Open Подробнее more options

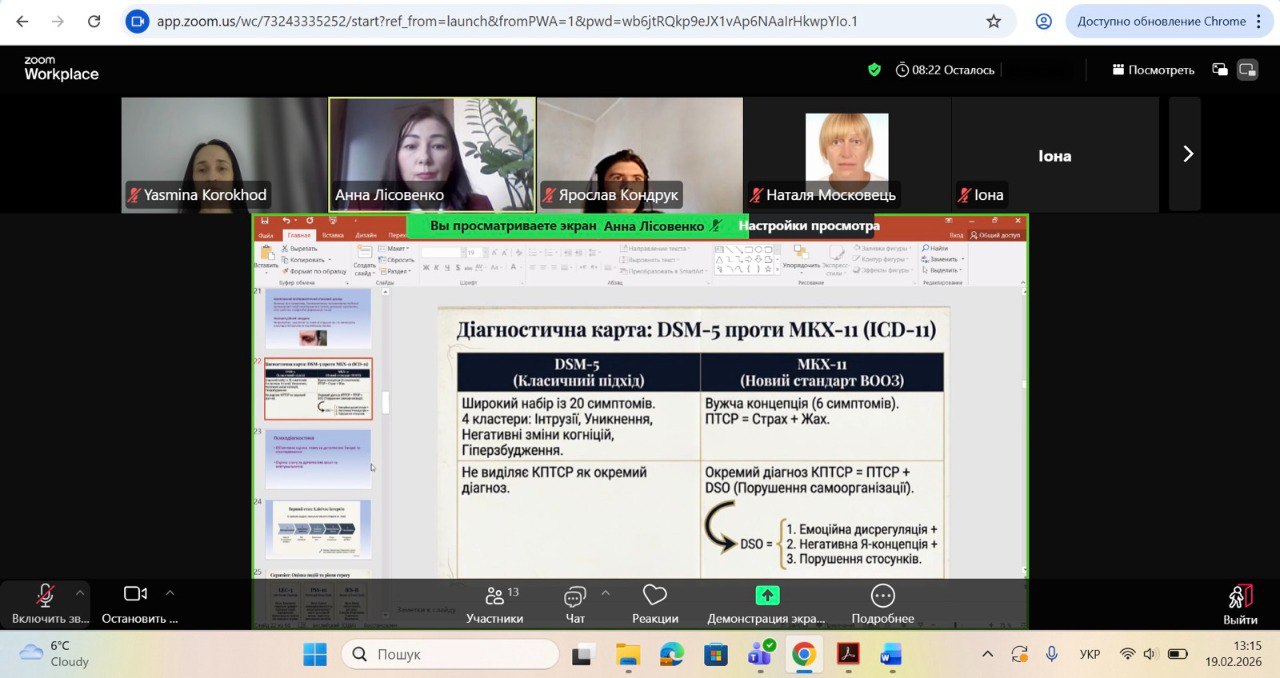coord(882,604)
